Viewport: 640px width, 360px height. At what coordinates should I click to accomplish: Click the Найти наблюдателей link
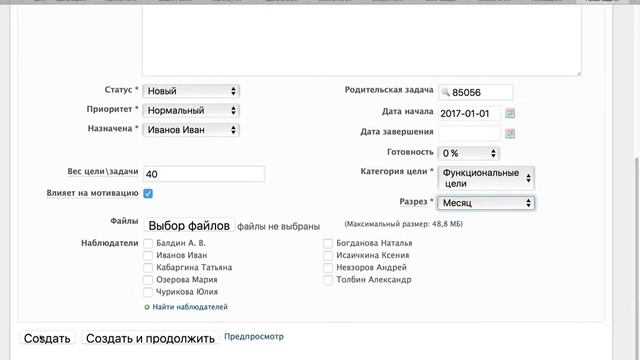[190, 307]
